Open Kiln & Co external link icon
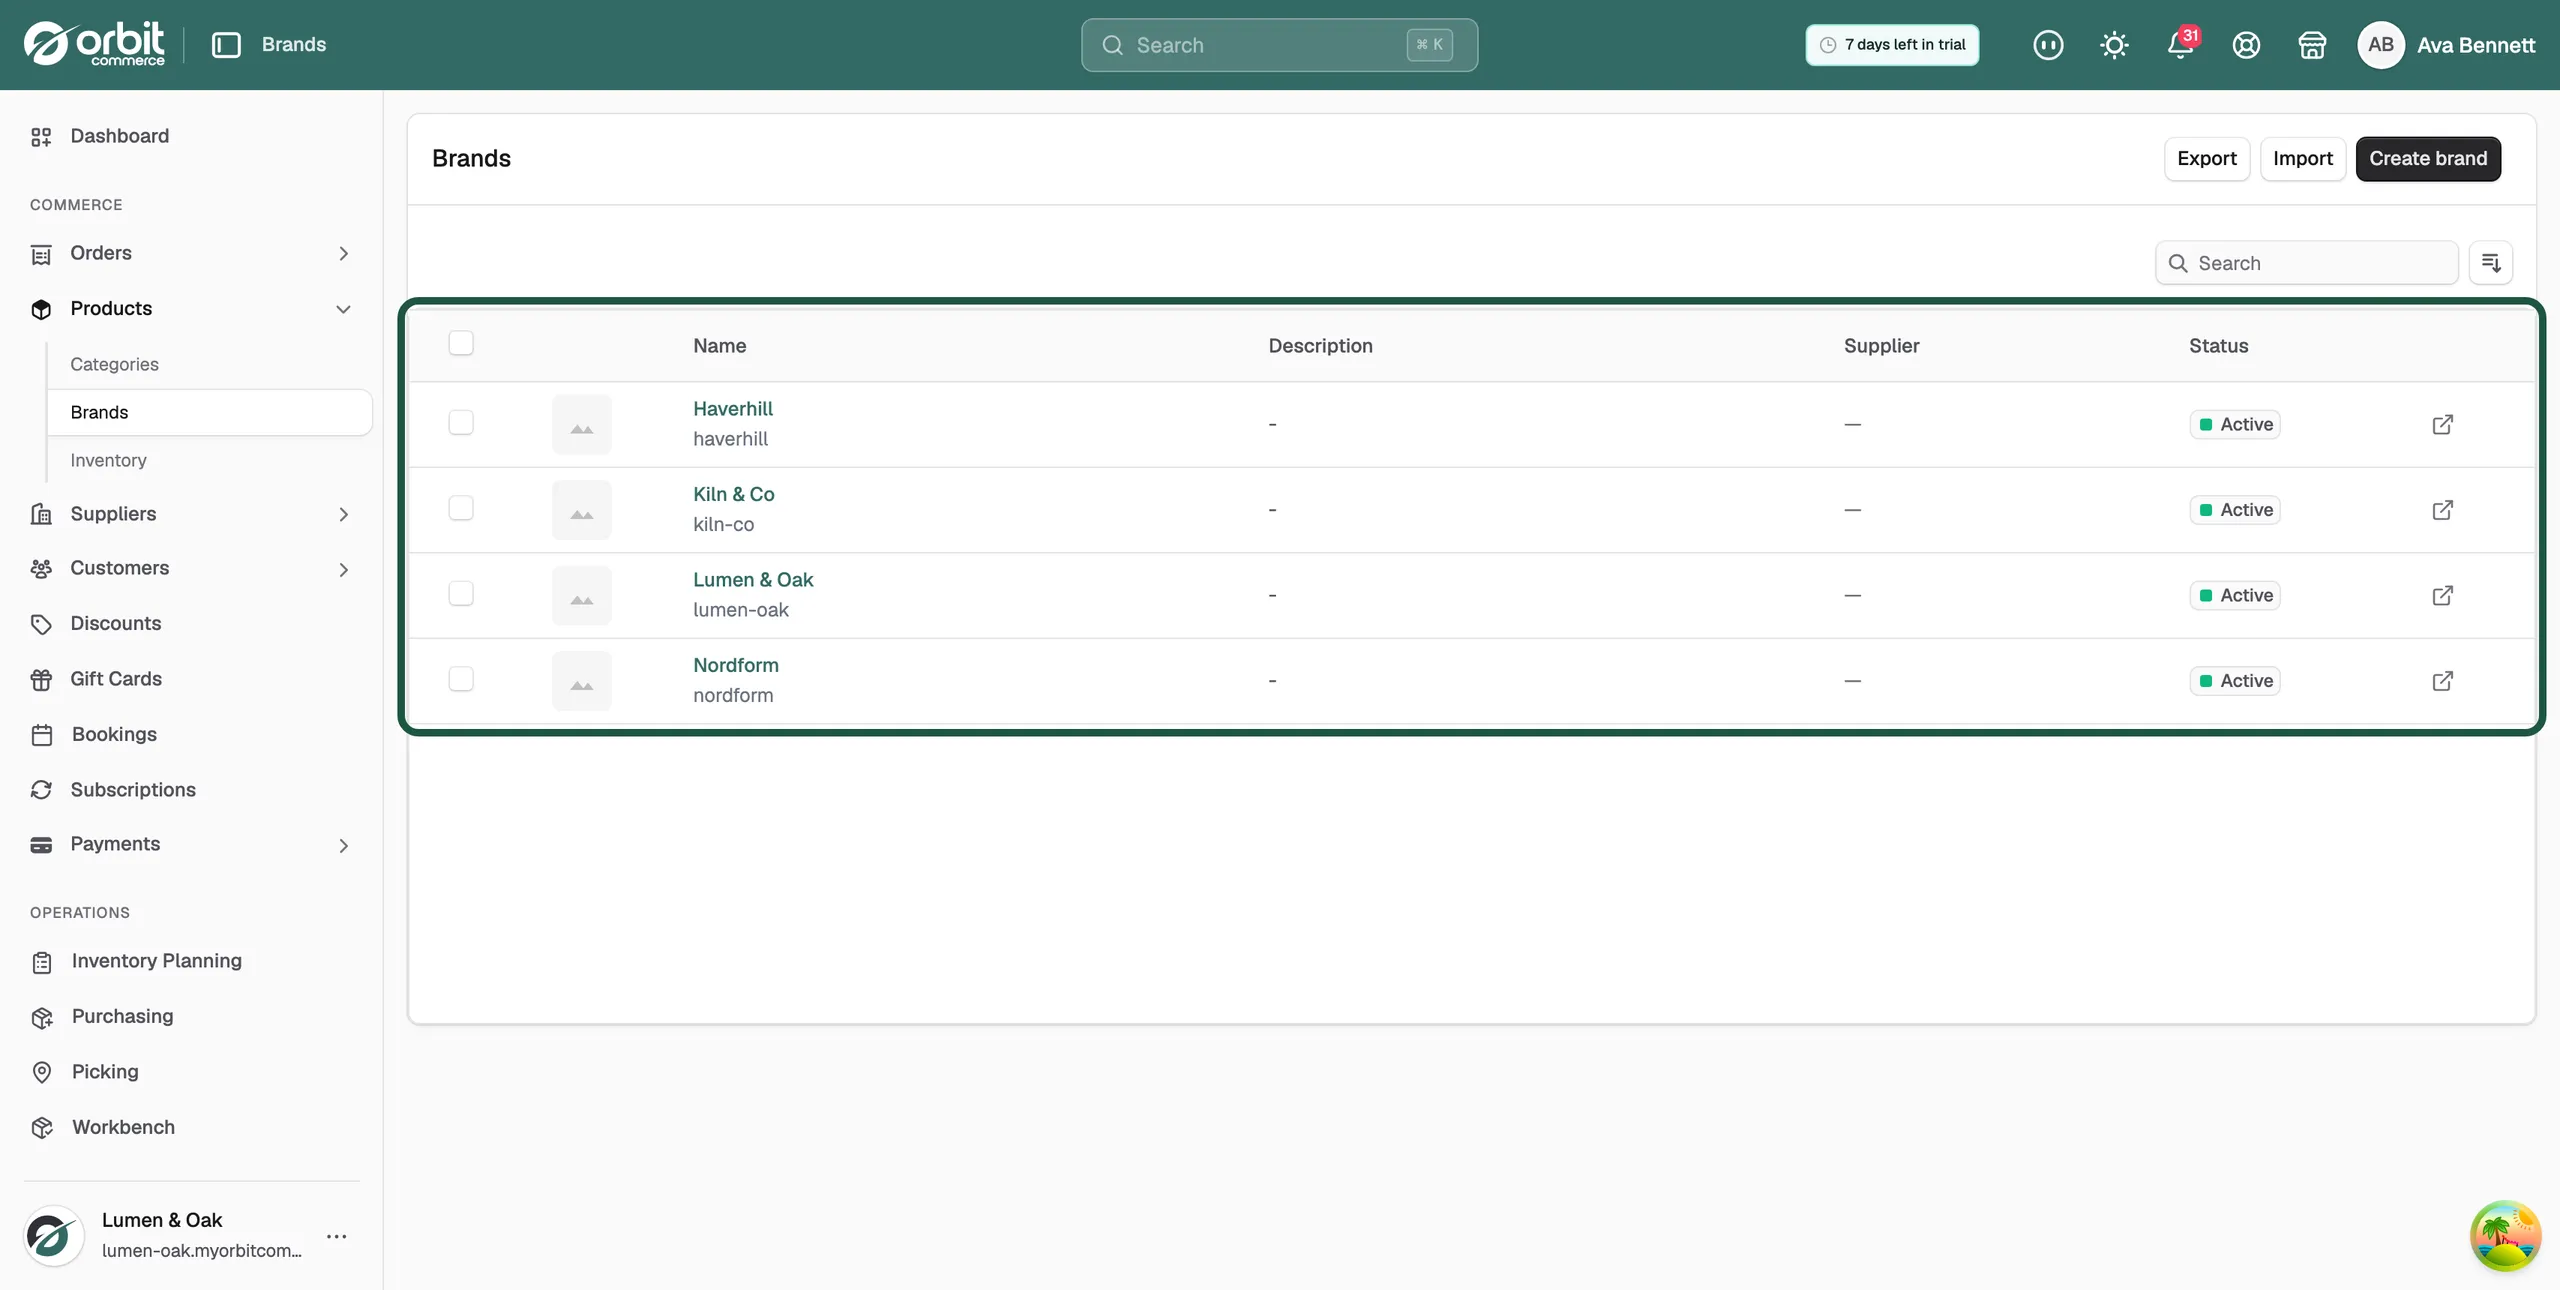The width and height of the screenshot is (2560, 1290). [2442, 510]
